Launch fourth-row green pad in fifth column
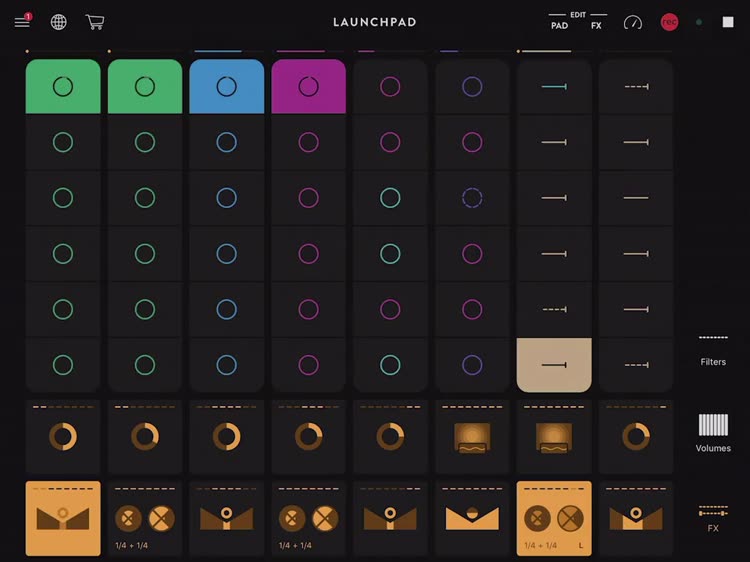This screenshot has height=562, width=750. [x=390, y=253]
